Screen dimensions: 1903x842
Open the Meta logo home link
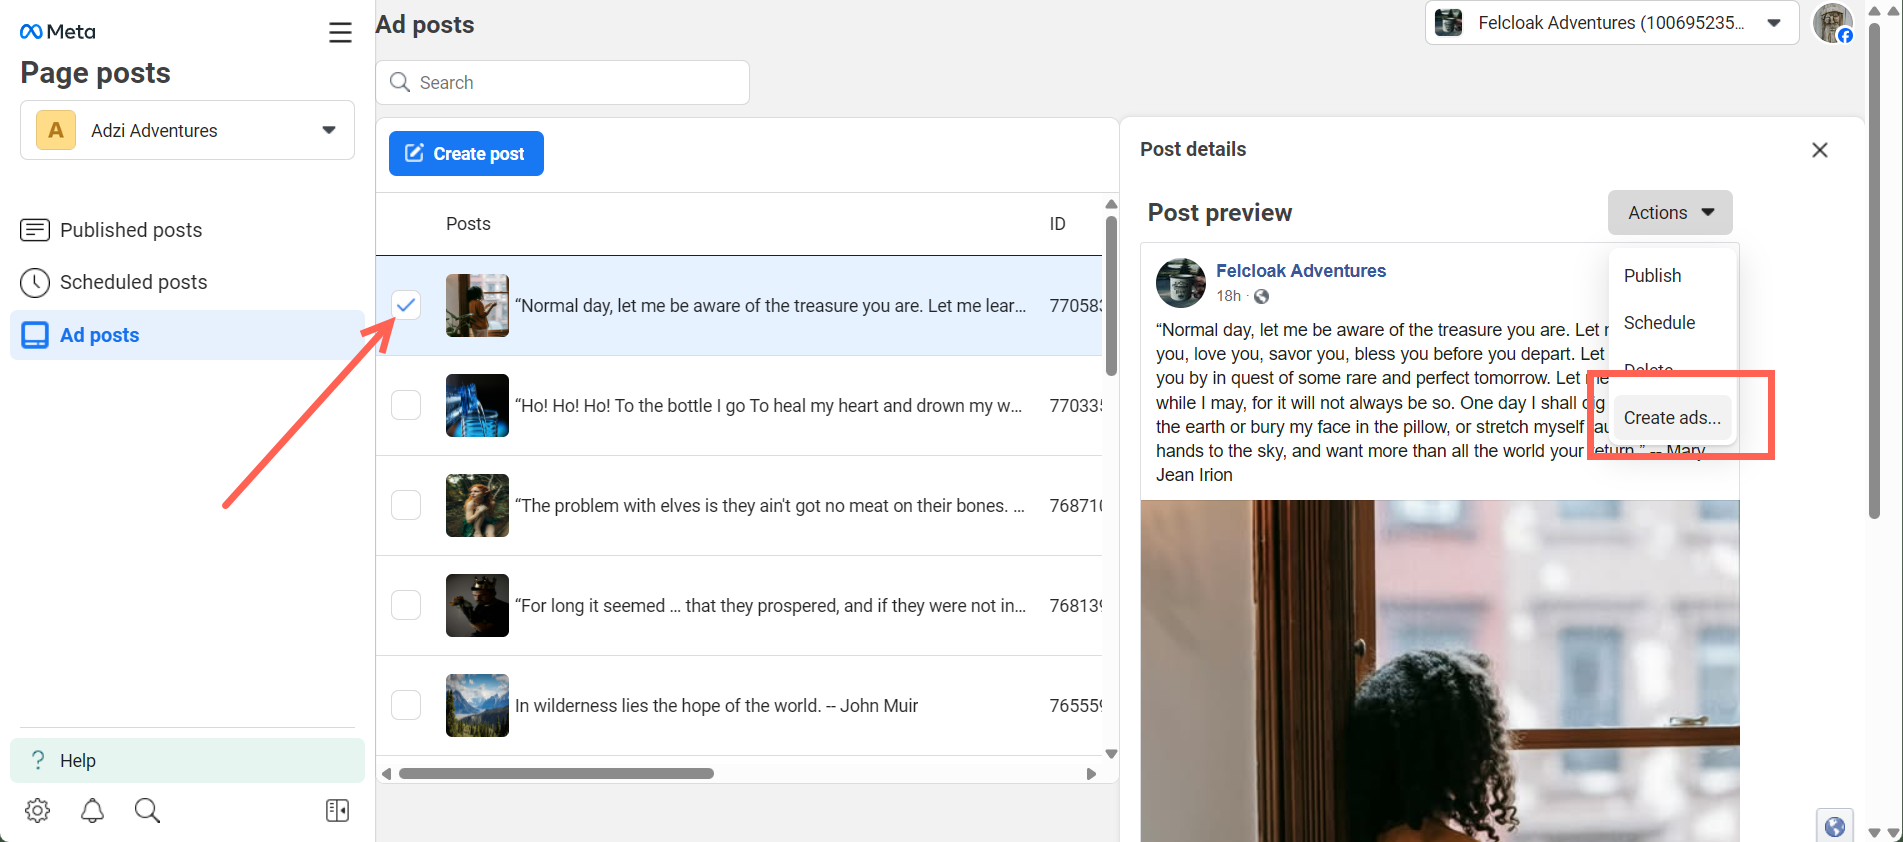58,32
